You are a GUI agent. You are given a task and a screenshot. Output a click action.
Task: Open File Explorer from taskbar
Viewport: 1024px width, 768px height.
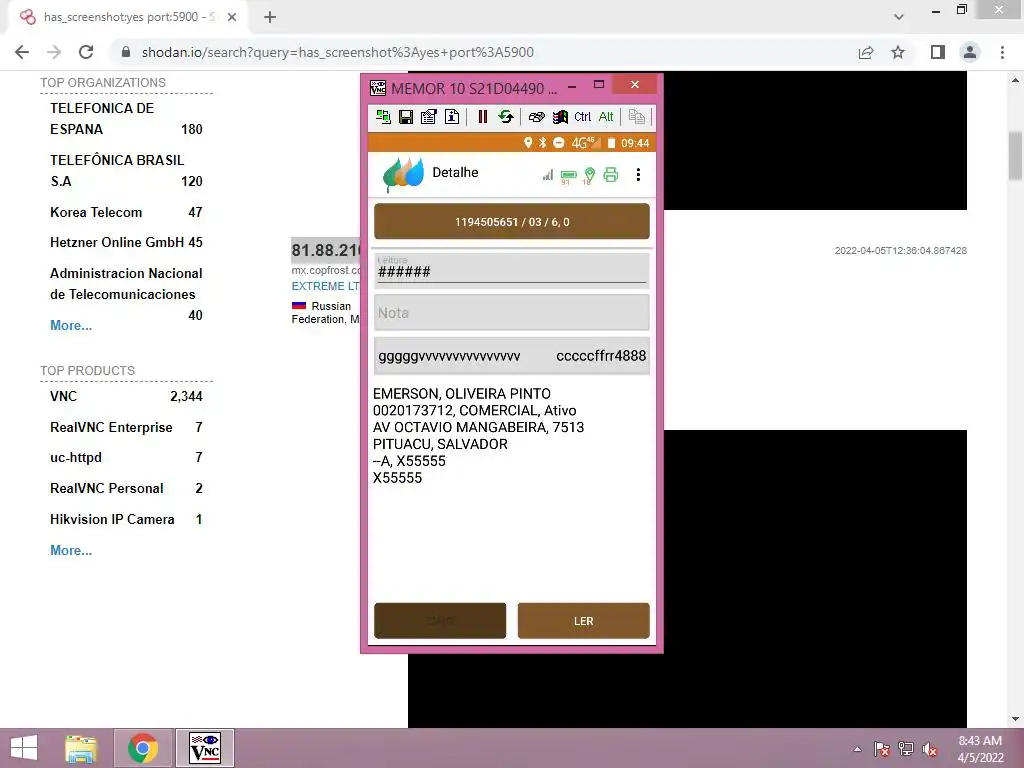[81, 748]
